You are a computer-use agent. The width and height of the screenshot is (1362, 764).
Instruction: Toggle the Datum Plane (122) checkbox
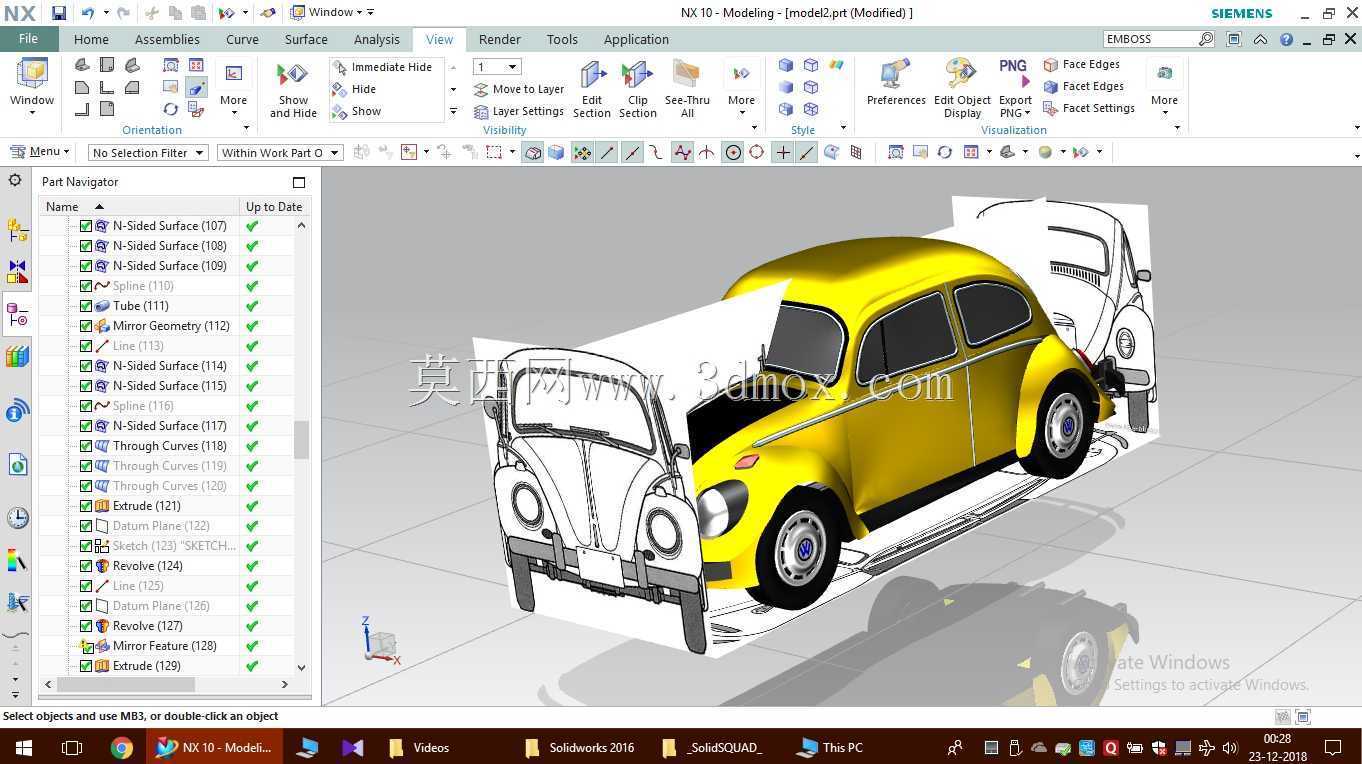coord(86,526)
